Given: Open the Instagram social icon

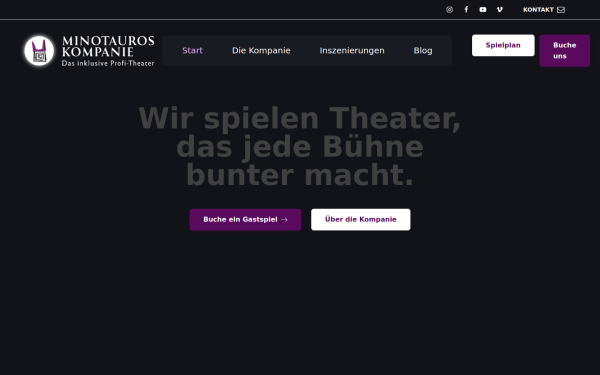Looking at the screenshot, I should 449,10.
